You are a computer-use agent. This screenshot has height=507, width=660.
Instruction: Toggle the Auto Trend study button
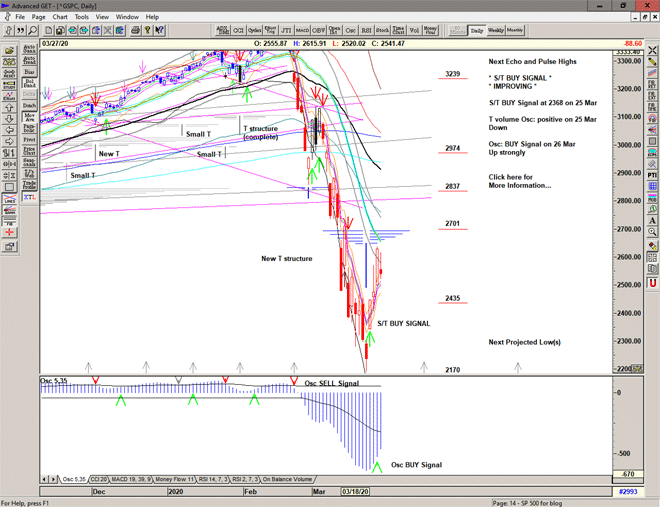[x=29, y=60]
